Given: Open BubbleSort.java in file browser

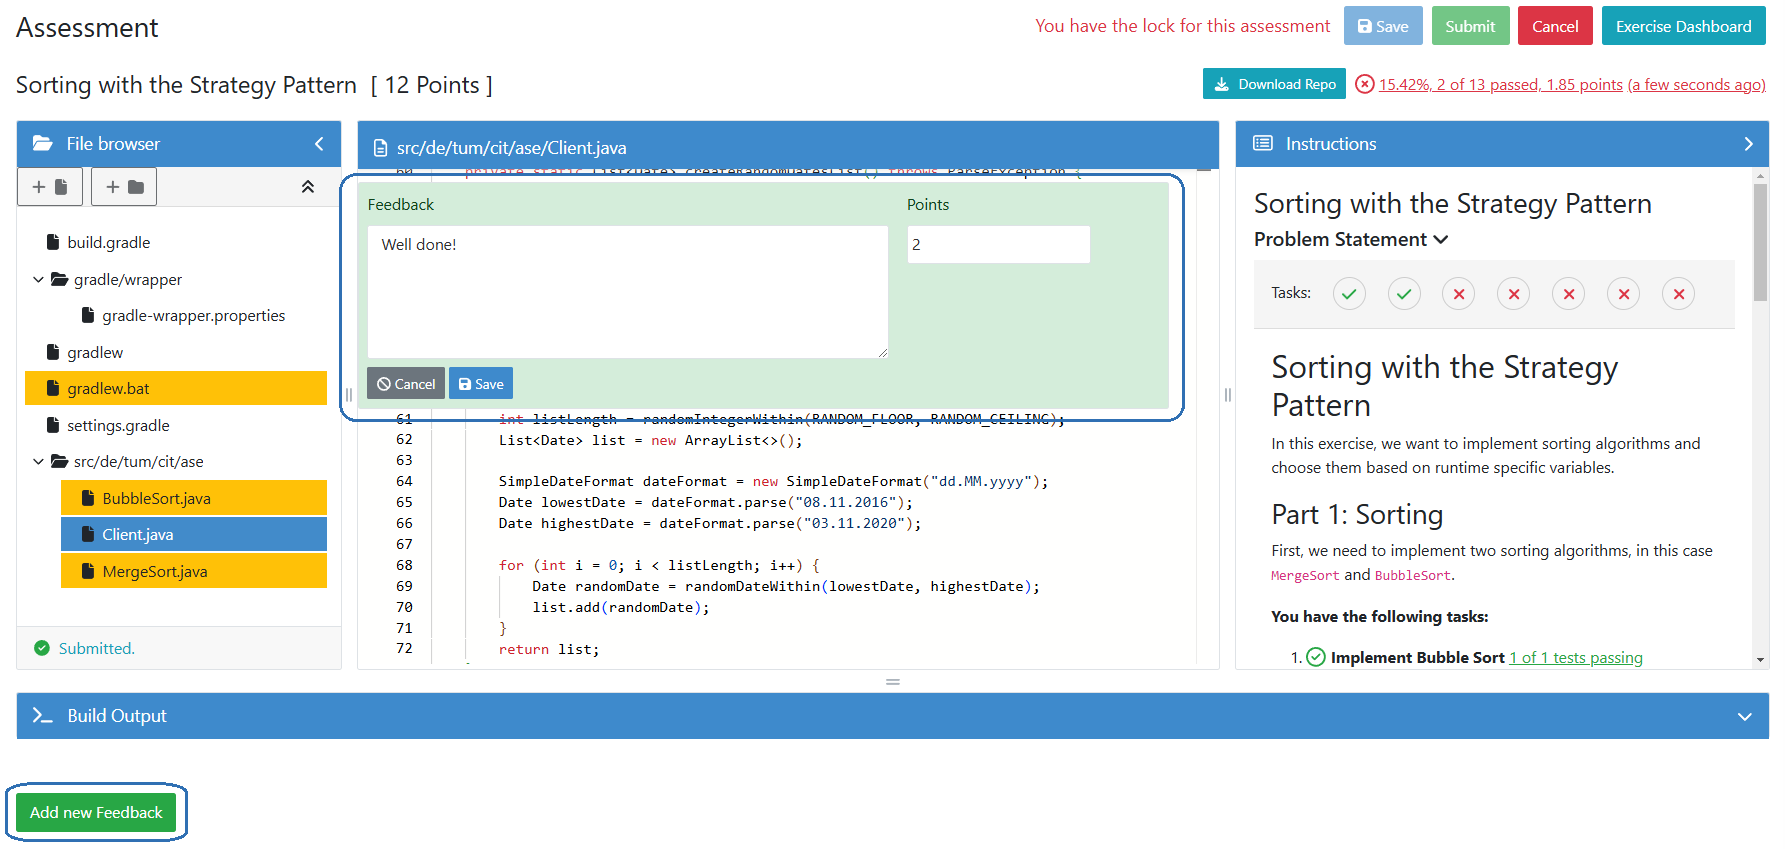Looking at the screenshot, I should (x=156, y=498).
